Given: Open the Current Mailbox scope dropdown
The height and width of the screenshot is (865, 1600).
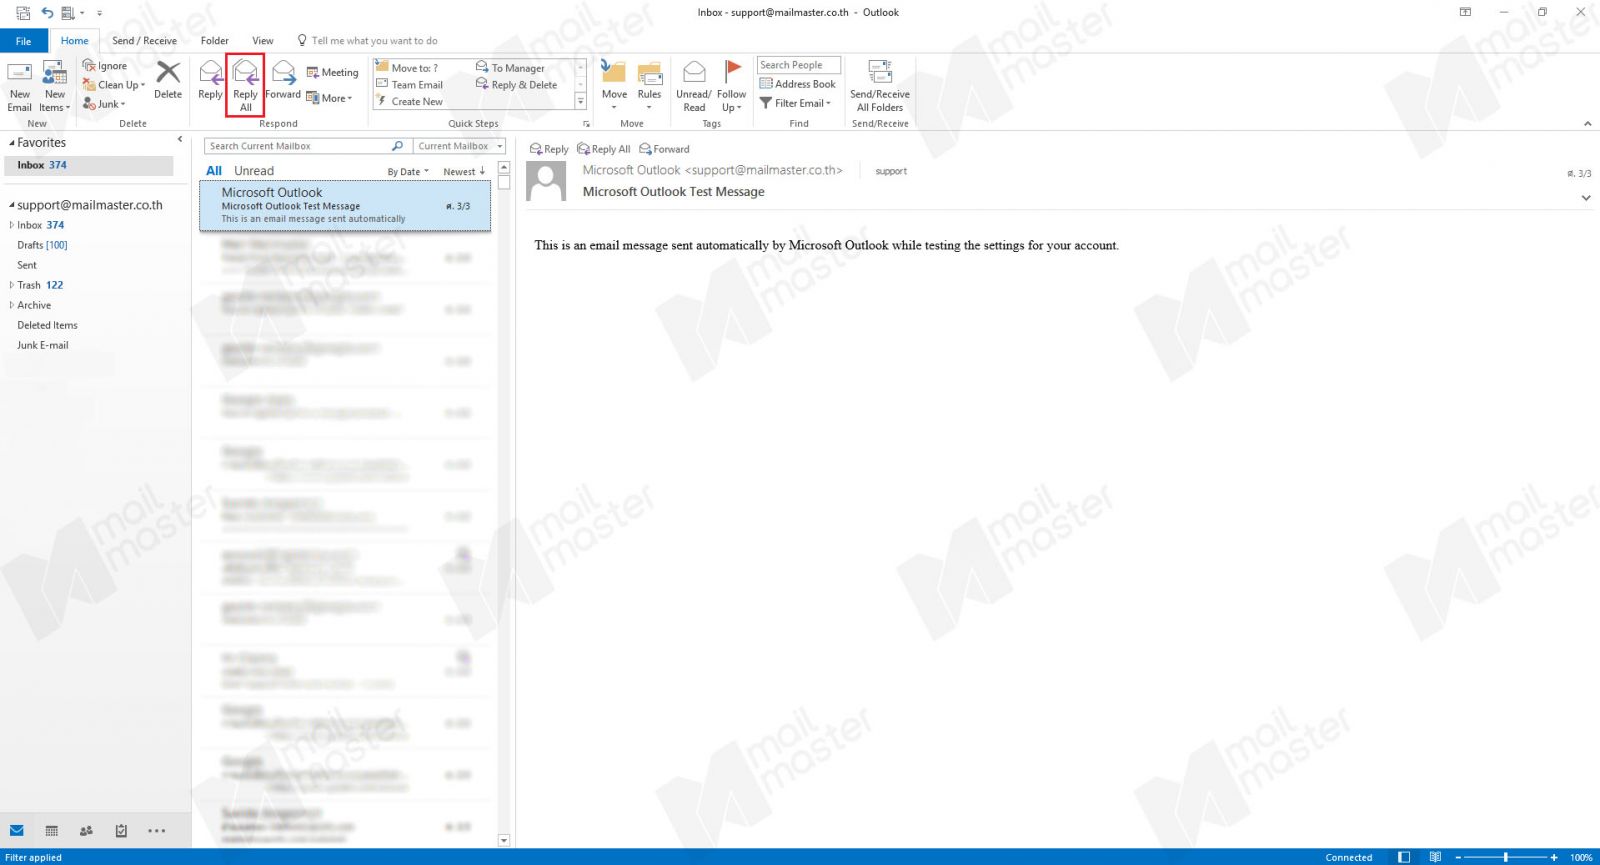Looking at the screenshot, I should coord(460,146).
